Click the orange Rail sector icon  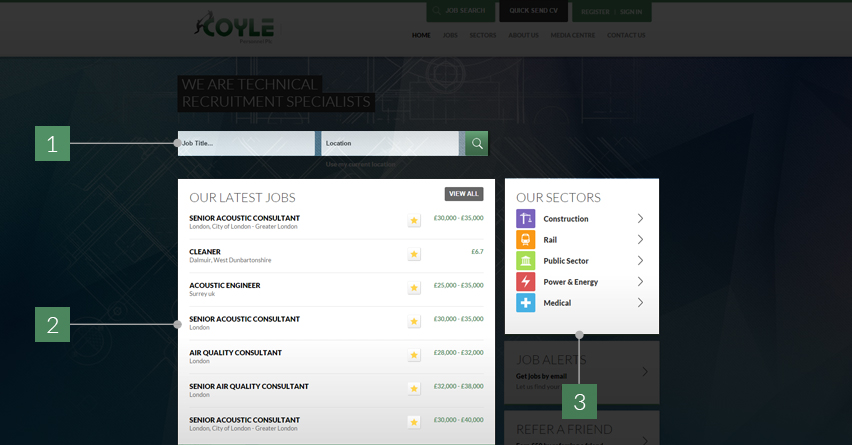(526, 239)
